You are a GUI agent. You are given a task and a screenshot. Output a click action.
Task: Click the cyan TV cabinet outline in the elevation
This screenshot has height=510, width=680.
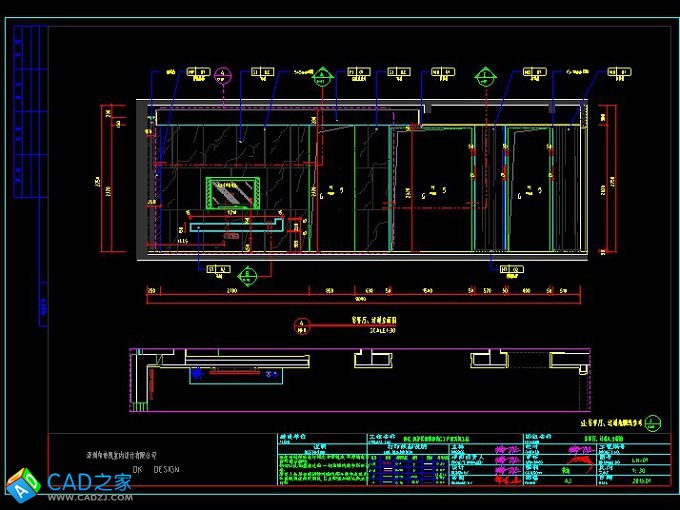coord(232,226)
